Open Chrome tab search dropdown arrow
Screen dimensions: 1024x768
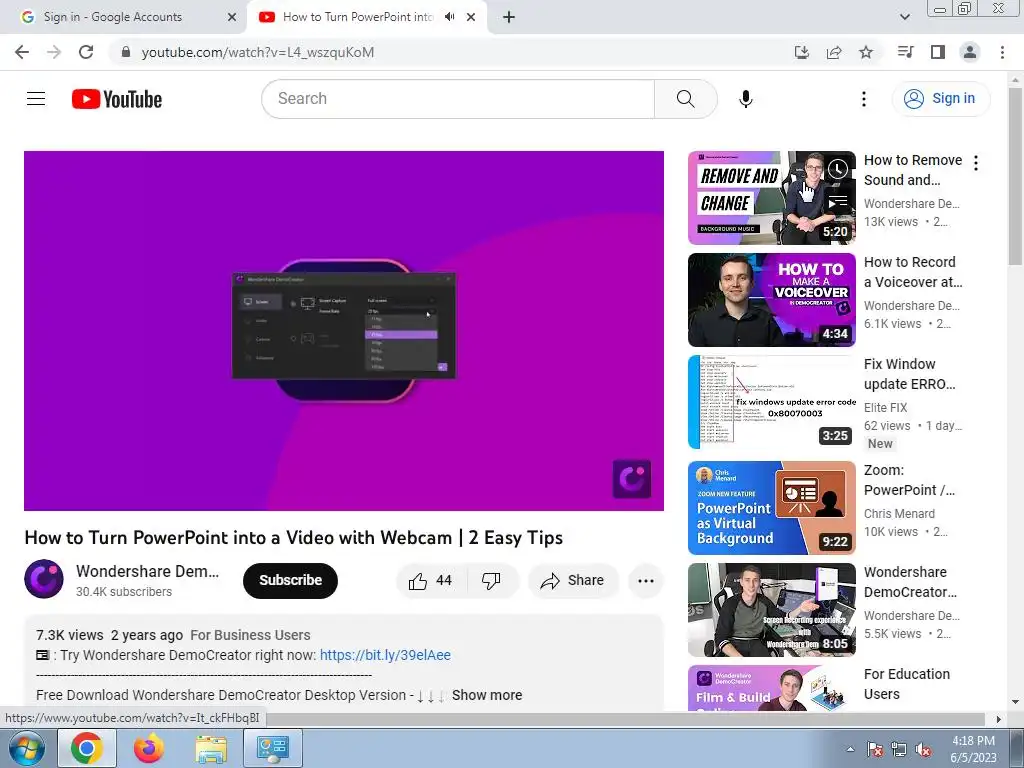[x=904, y=17]
